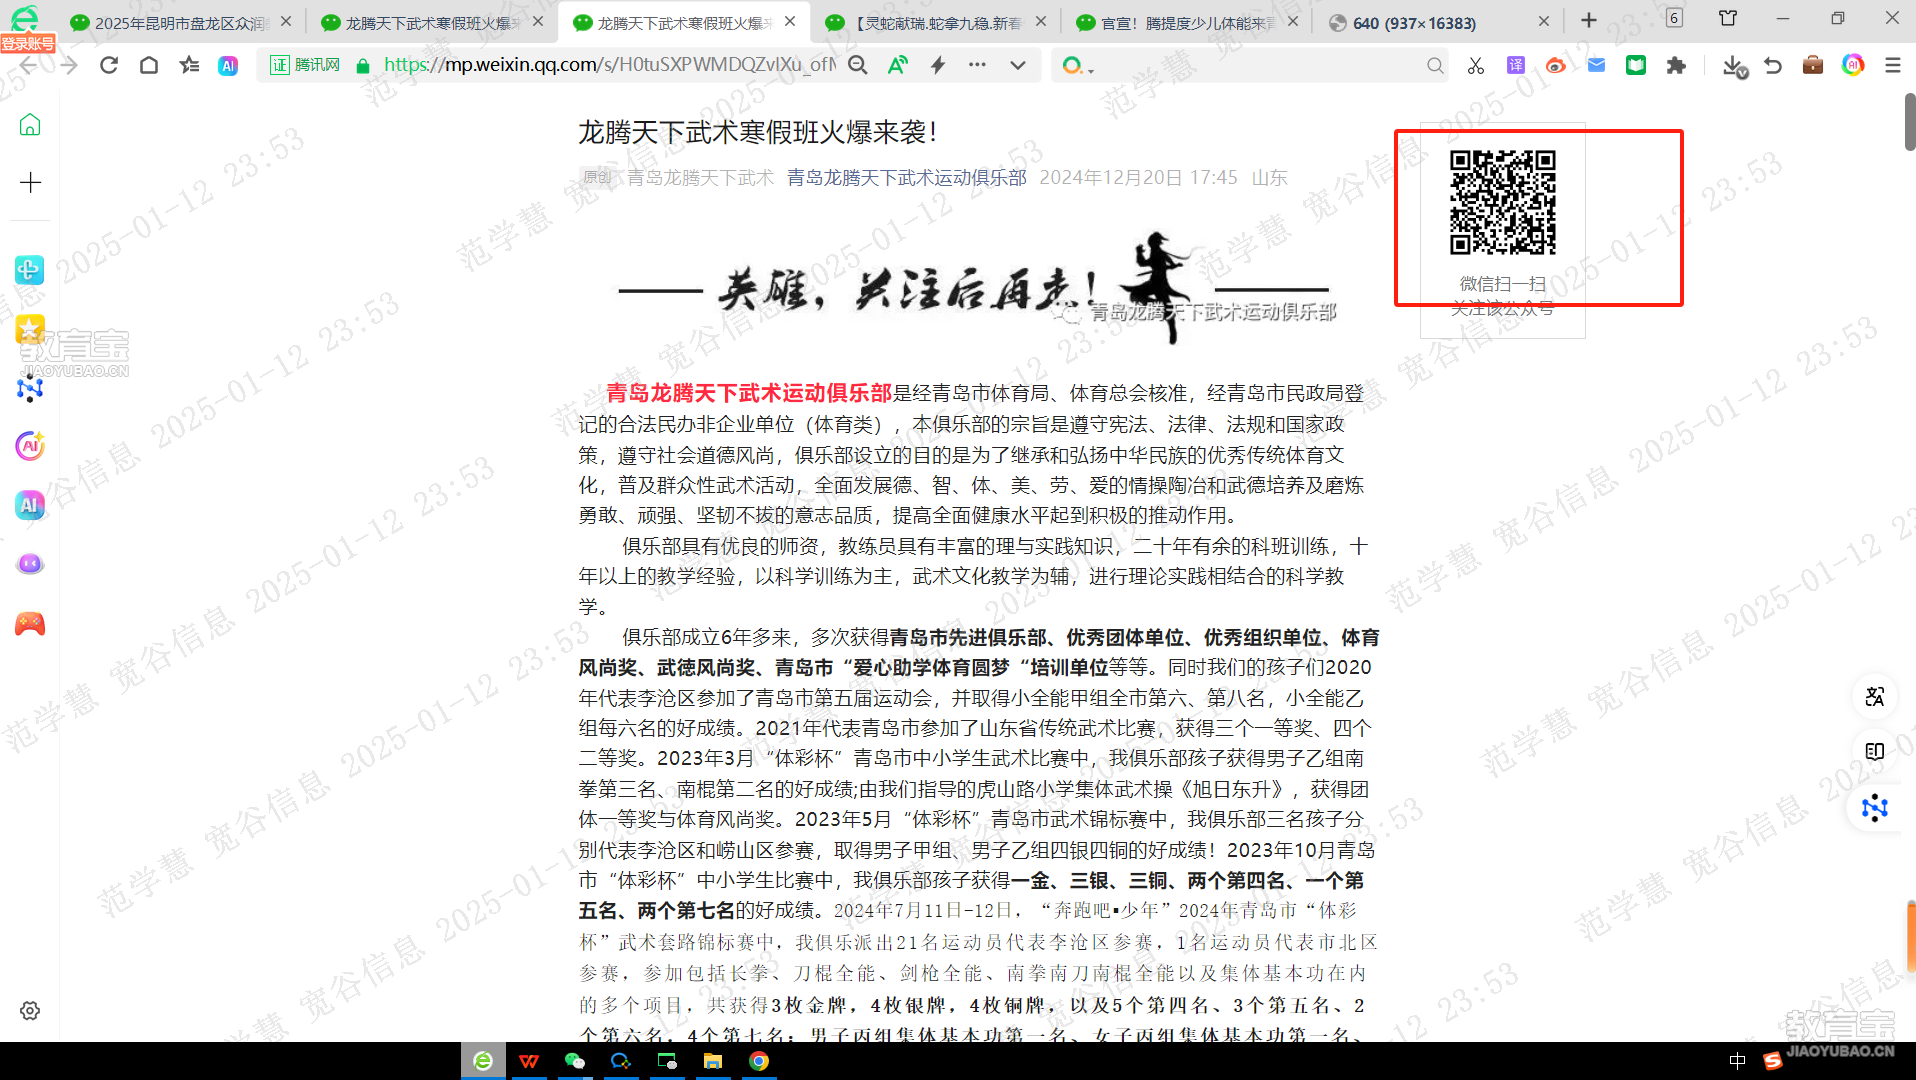Open the colorful AI circle icon in toolbar
The height and width of the screenshot is (1080, 1916).
pos(1853,65)
